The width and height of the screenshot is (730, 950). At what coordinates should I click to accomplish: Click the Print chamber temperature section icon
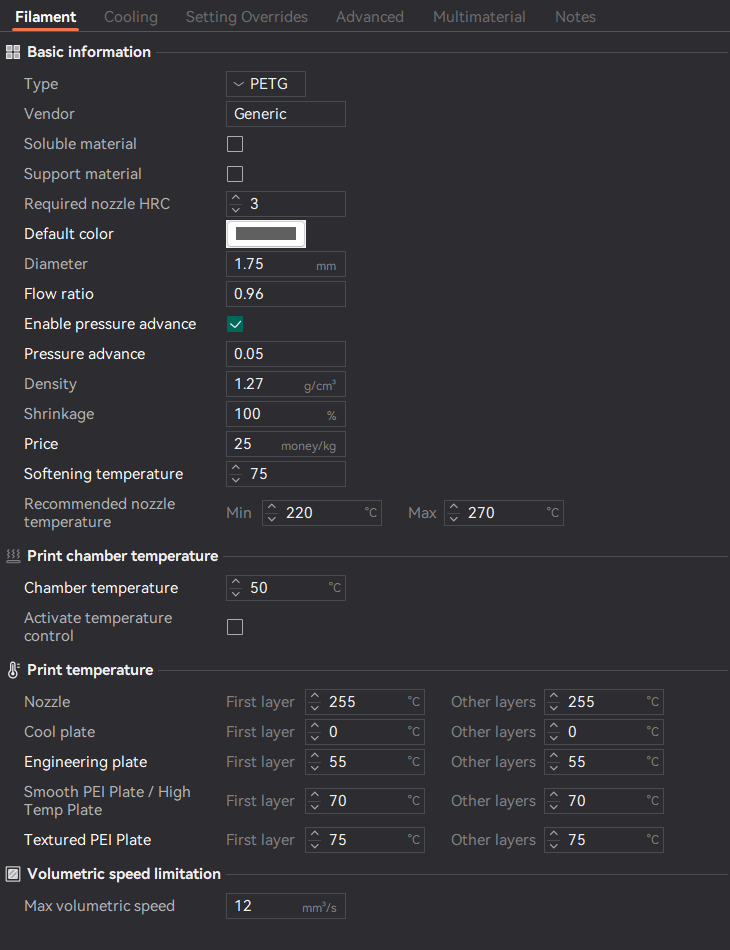(13, 556)
